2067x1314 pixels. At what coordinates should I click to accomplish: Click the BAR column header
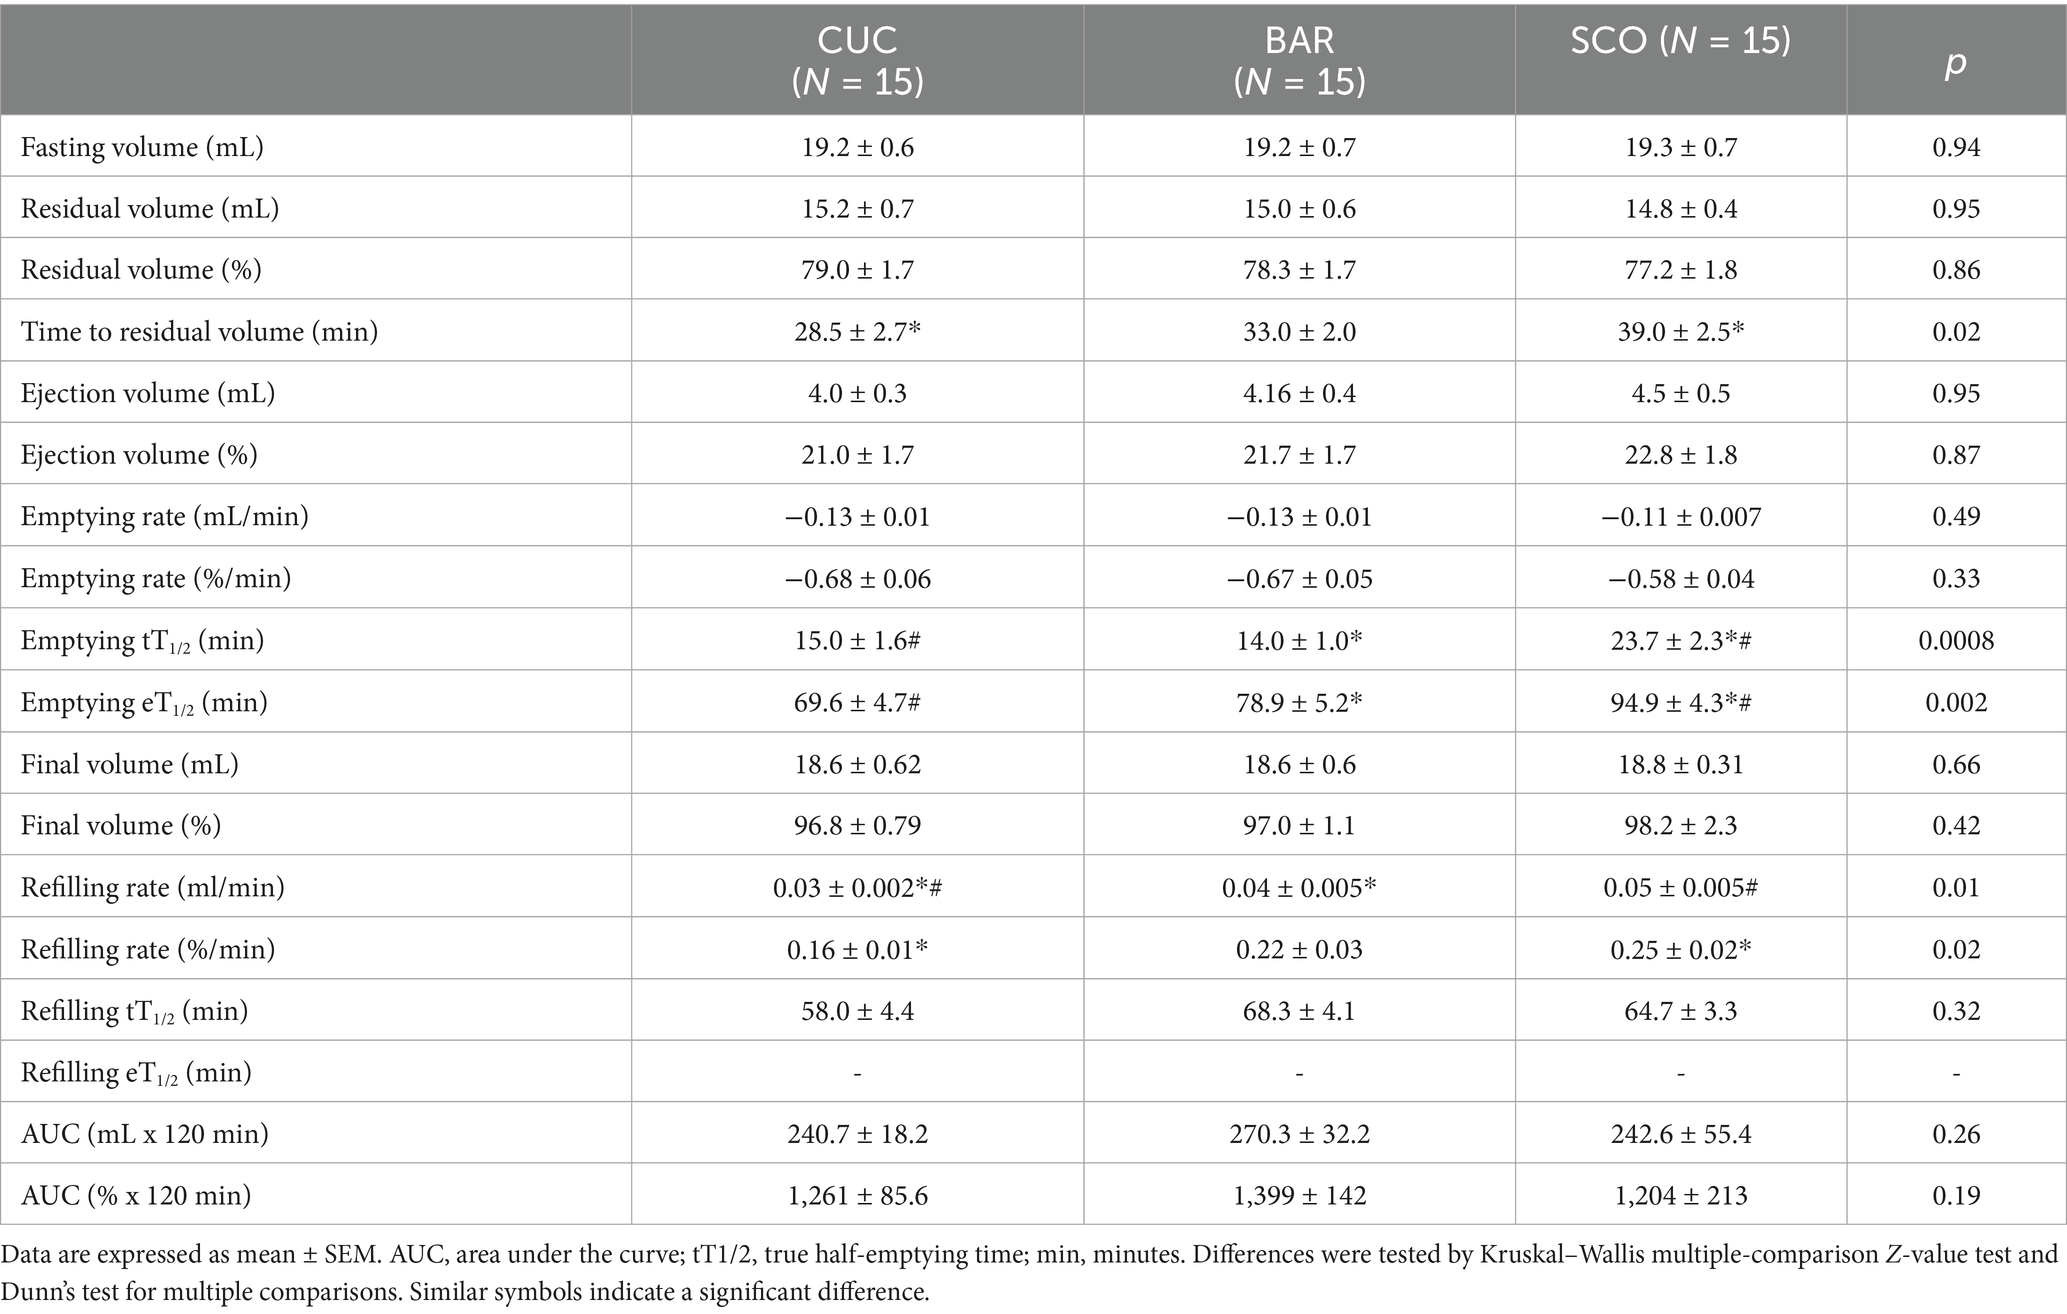[x=1299, y=60]
